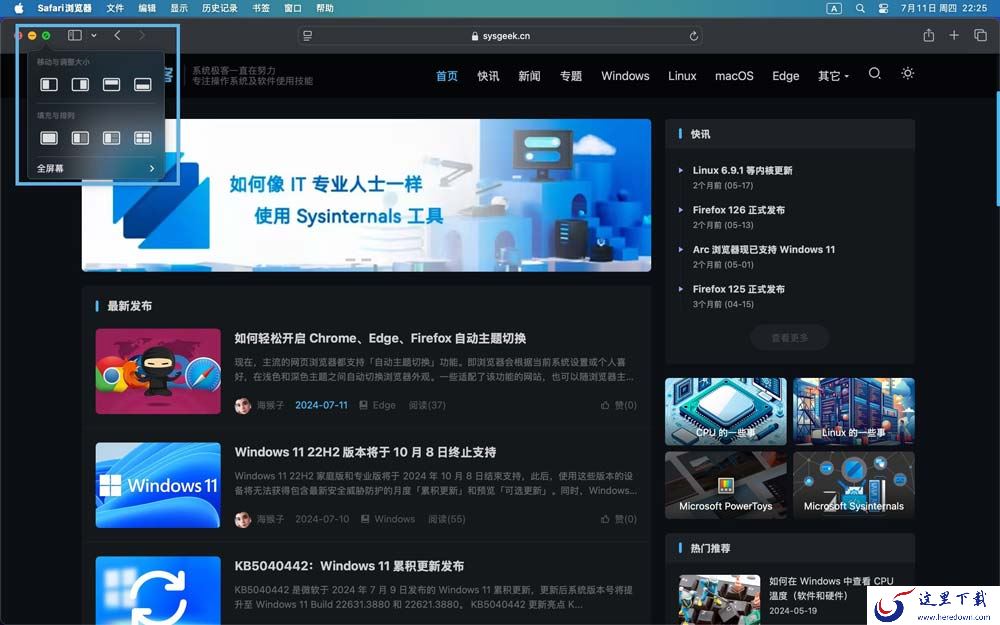Open the page settings icon in address bar

coord(307,36)
